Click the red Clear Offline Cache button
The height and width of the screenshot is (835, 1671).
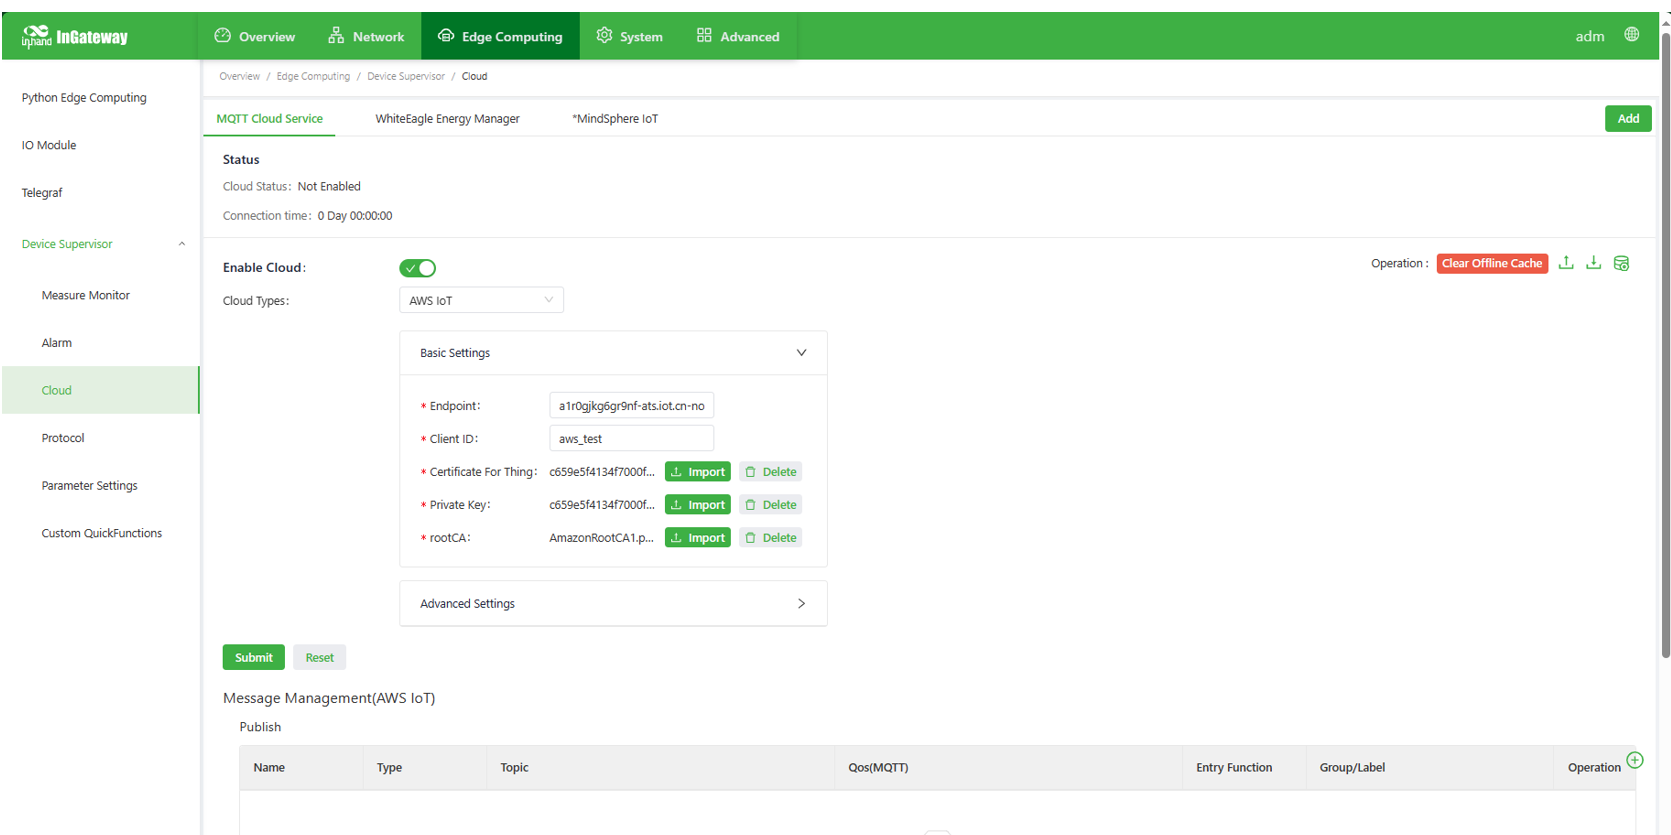pos(1491,263)
